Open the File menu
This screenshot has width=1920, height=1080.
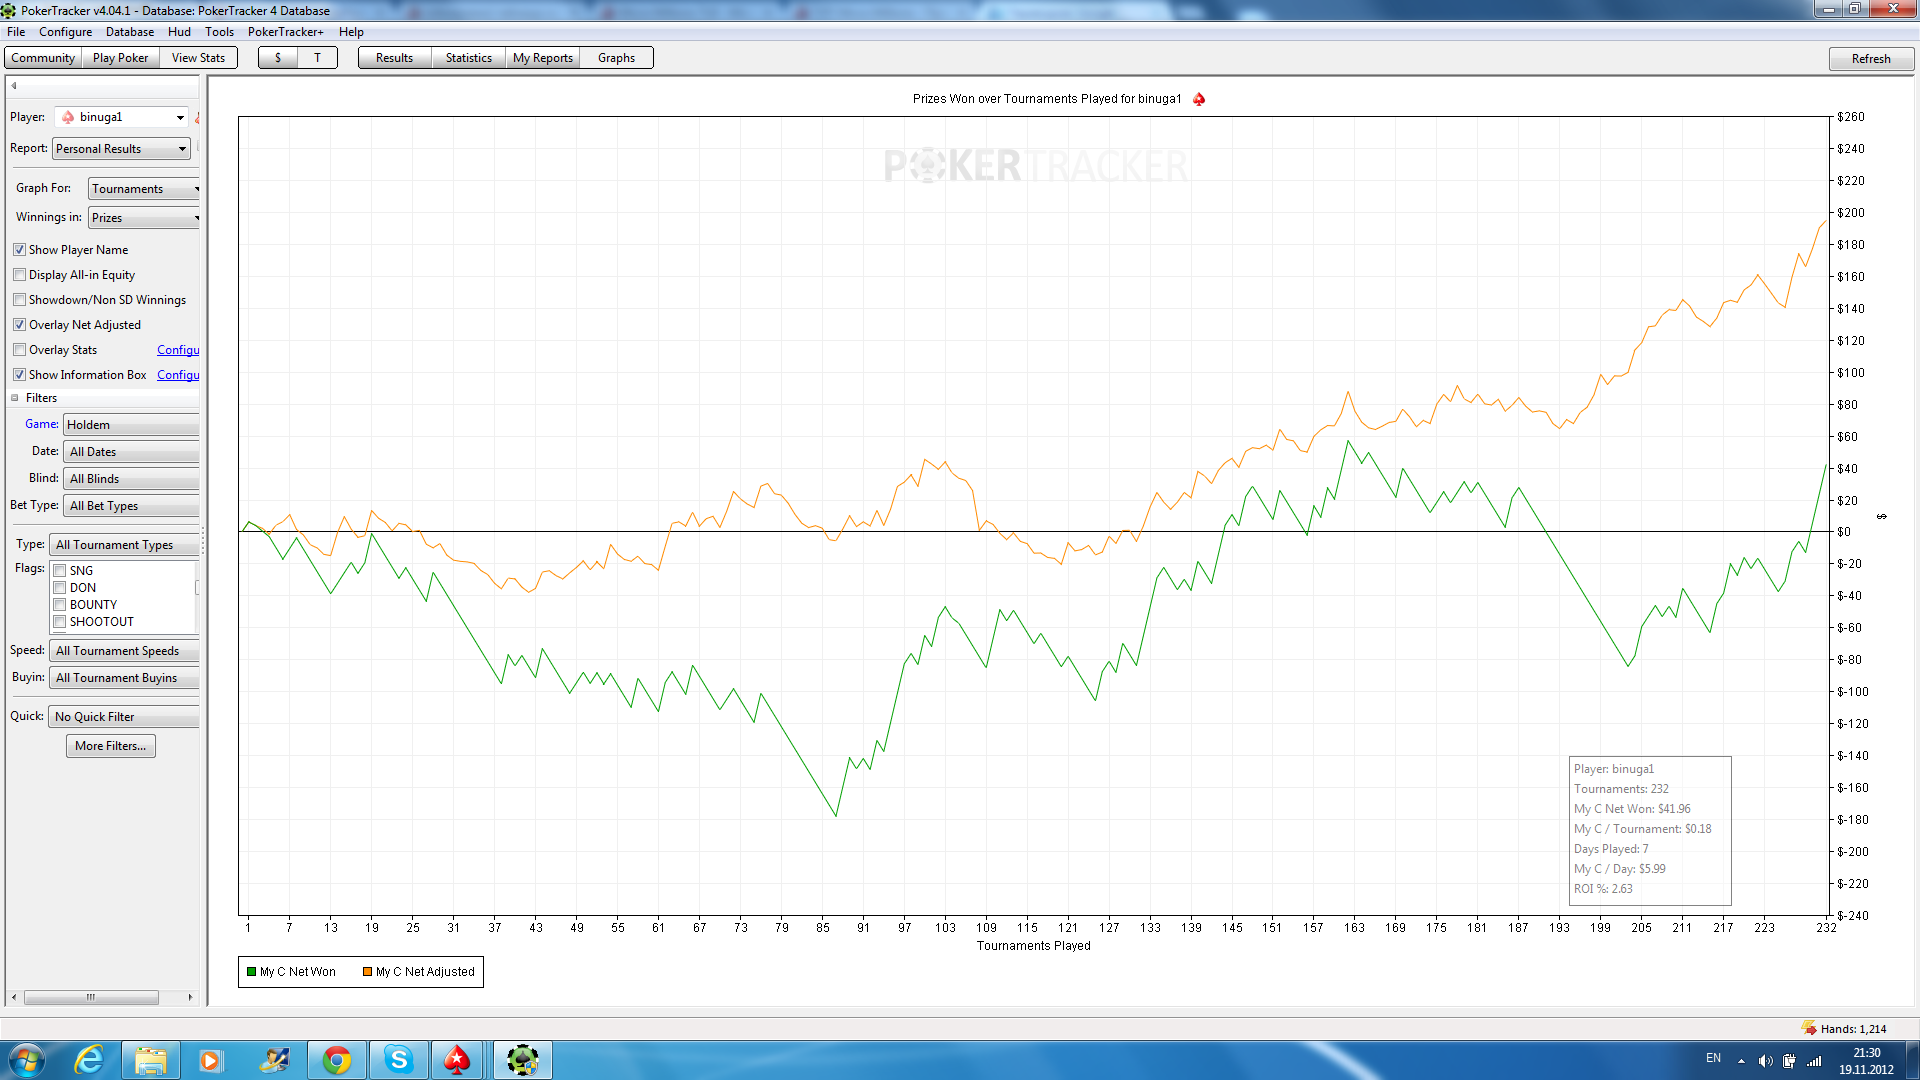16,32
